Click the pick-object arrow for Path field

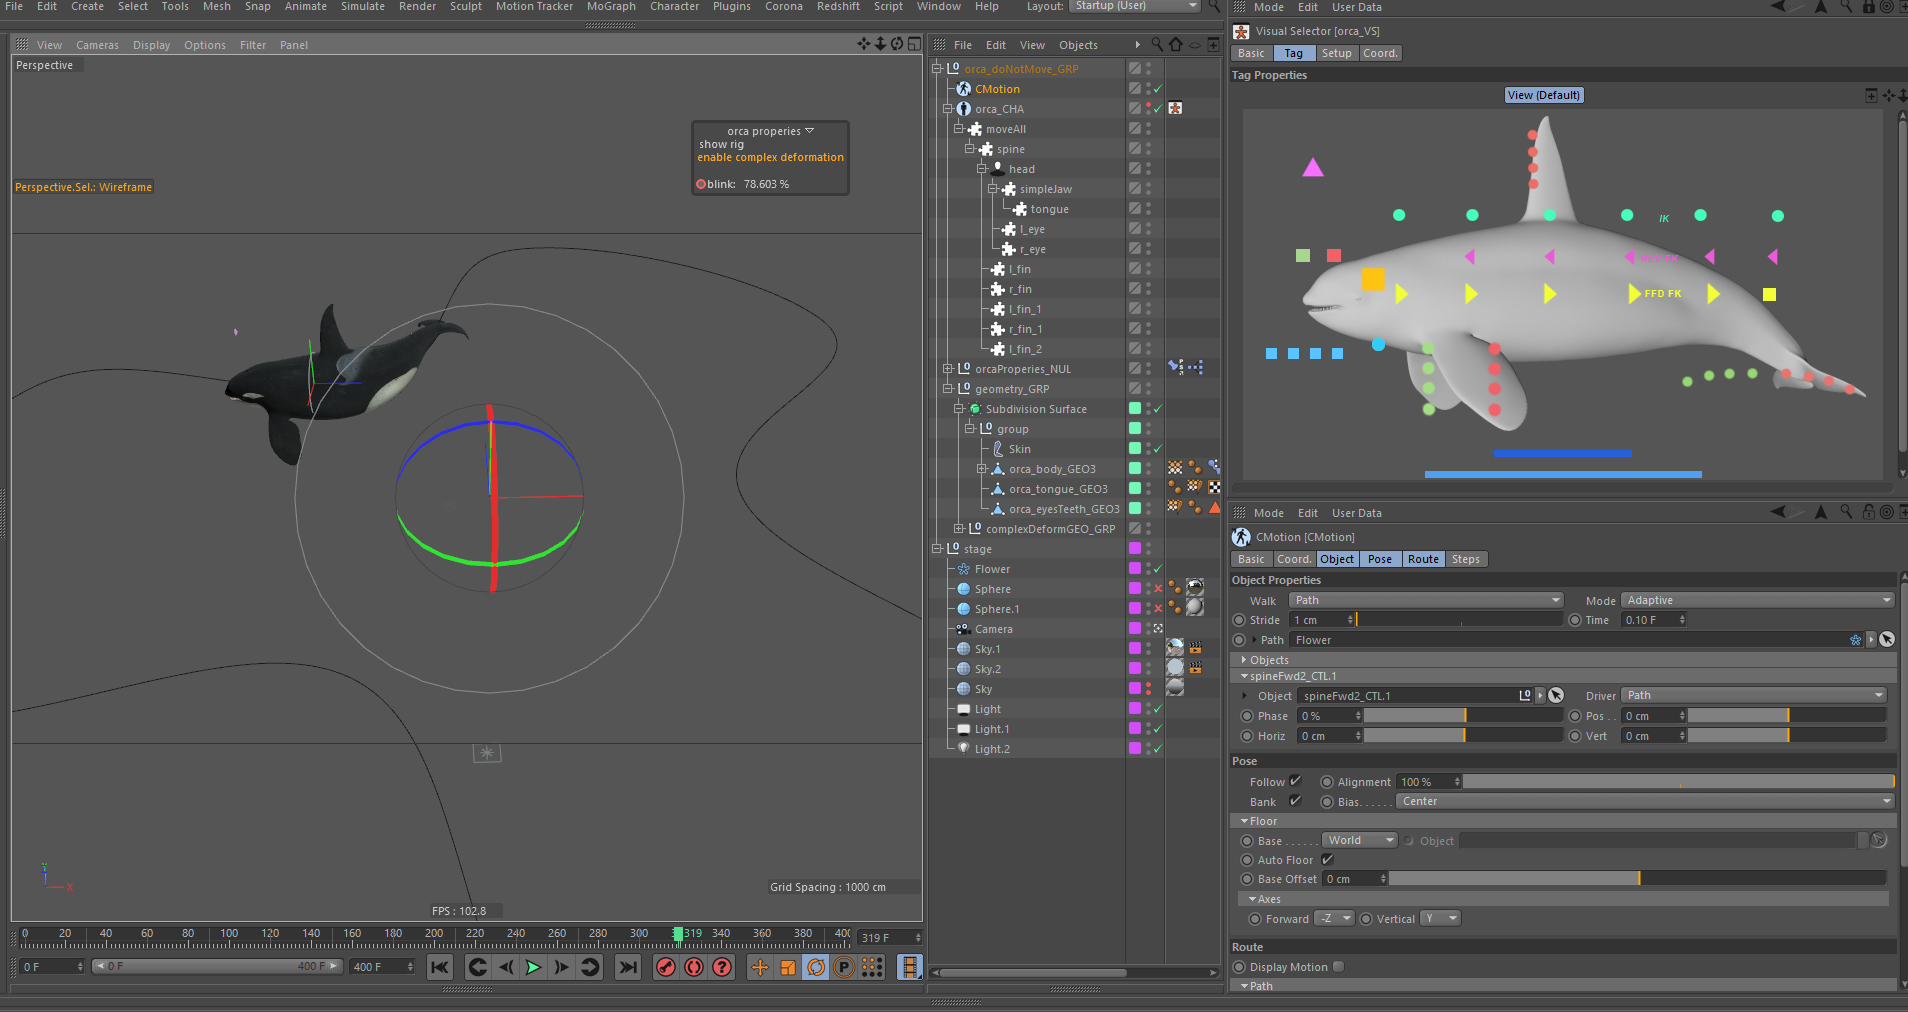(x=1887, y=640)
